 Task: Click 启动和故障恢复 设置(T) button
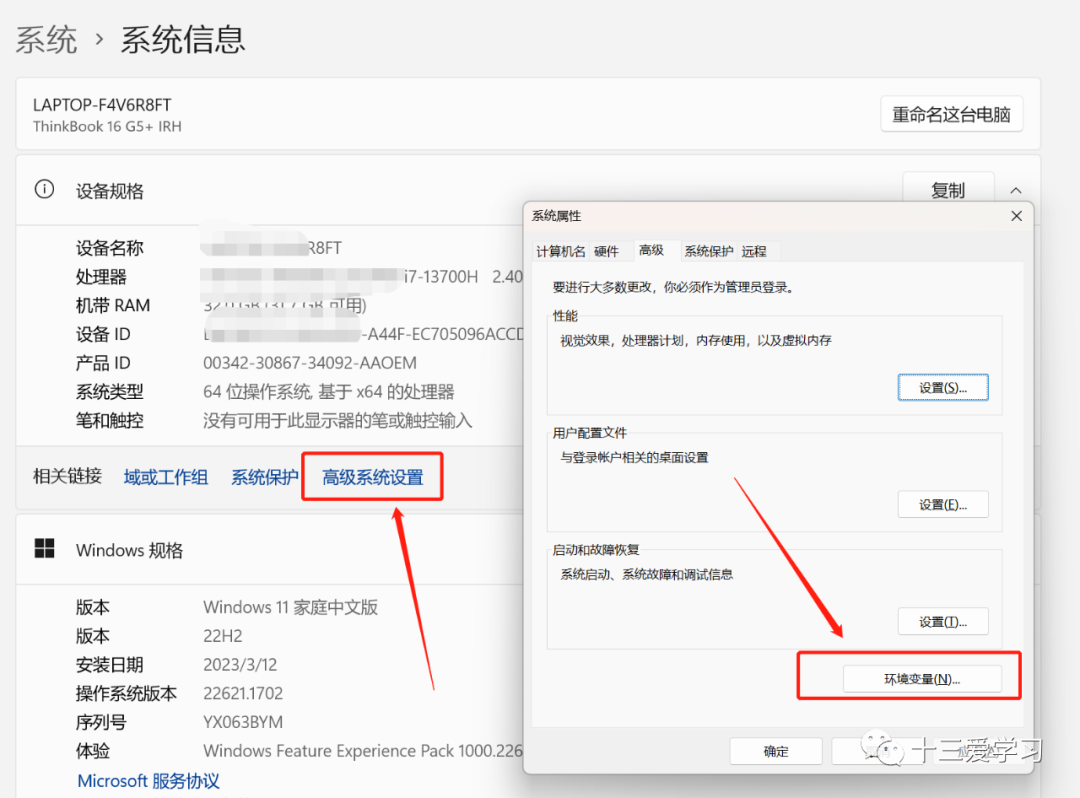coord(943,621)
